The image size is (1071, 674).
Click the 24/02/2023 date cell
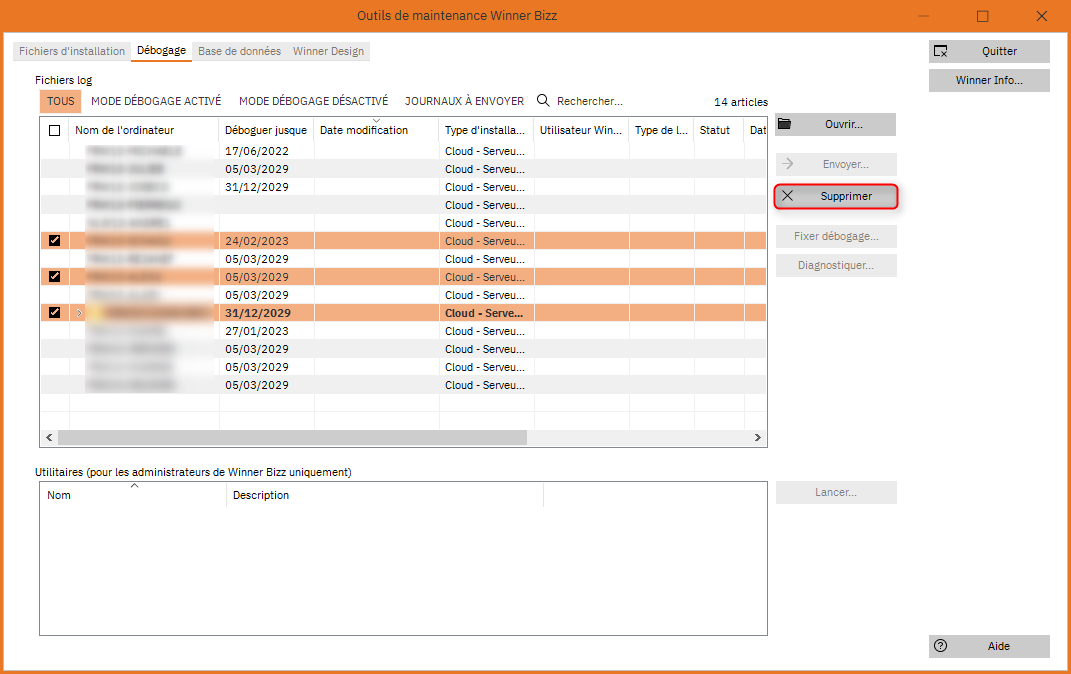click(x=266, y=241)
